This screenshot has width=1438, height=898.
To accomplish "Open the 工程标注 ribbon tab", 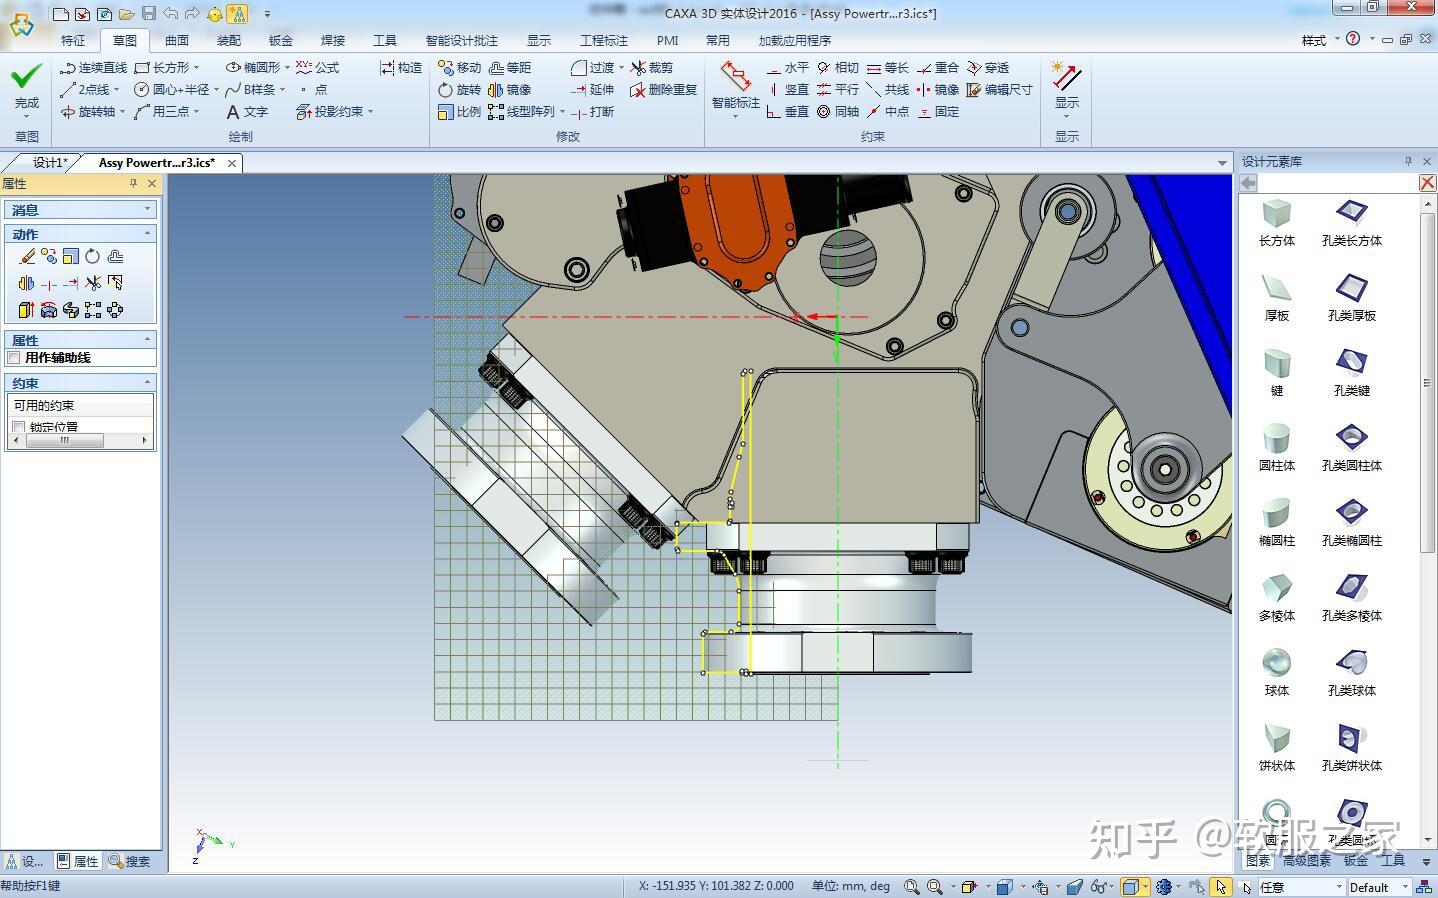I will click(x=604, y=41).
